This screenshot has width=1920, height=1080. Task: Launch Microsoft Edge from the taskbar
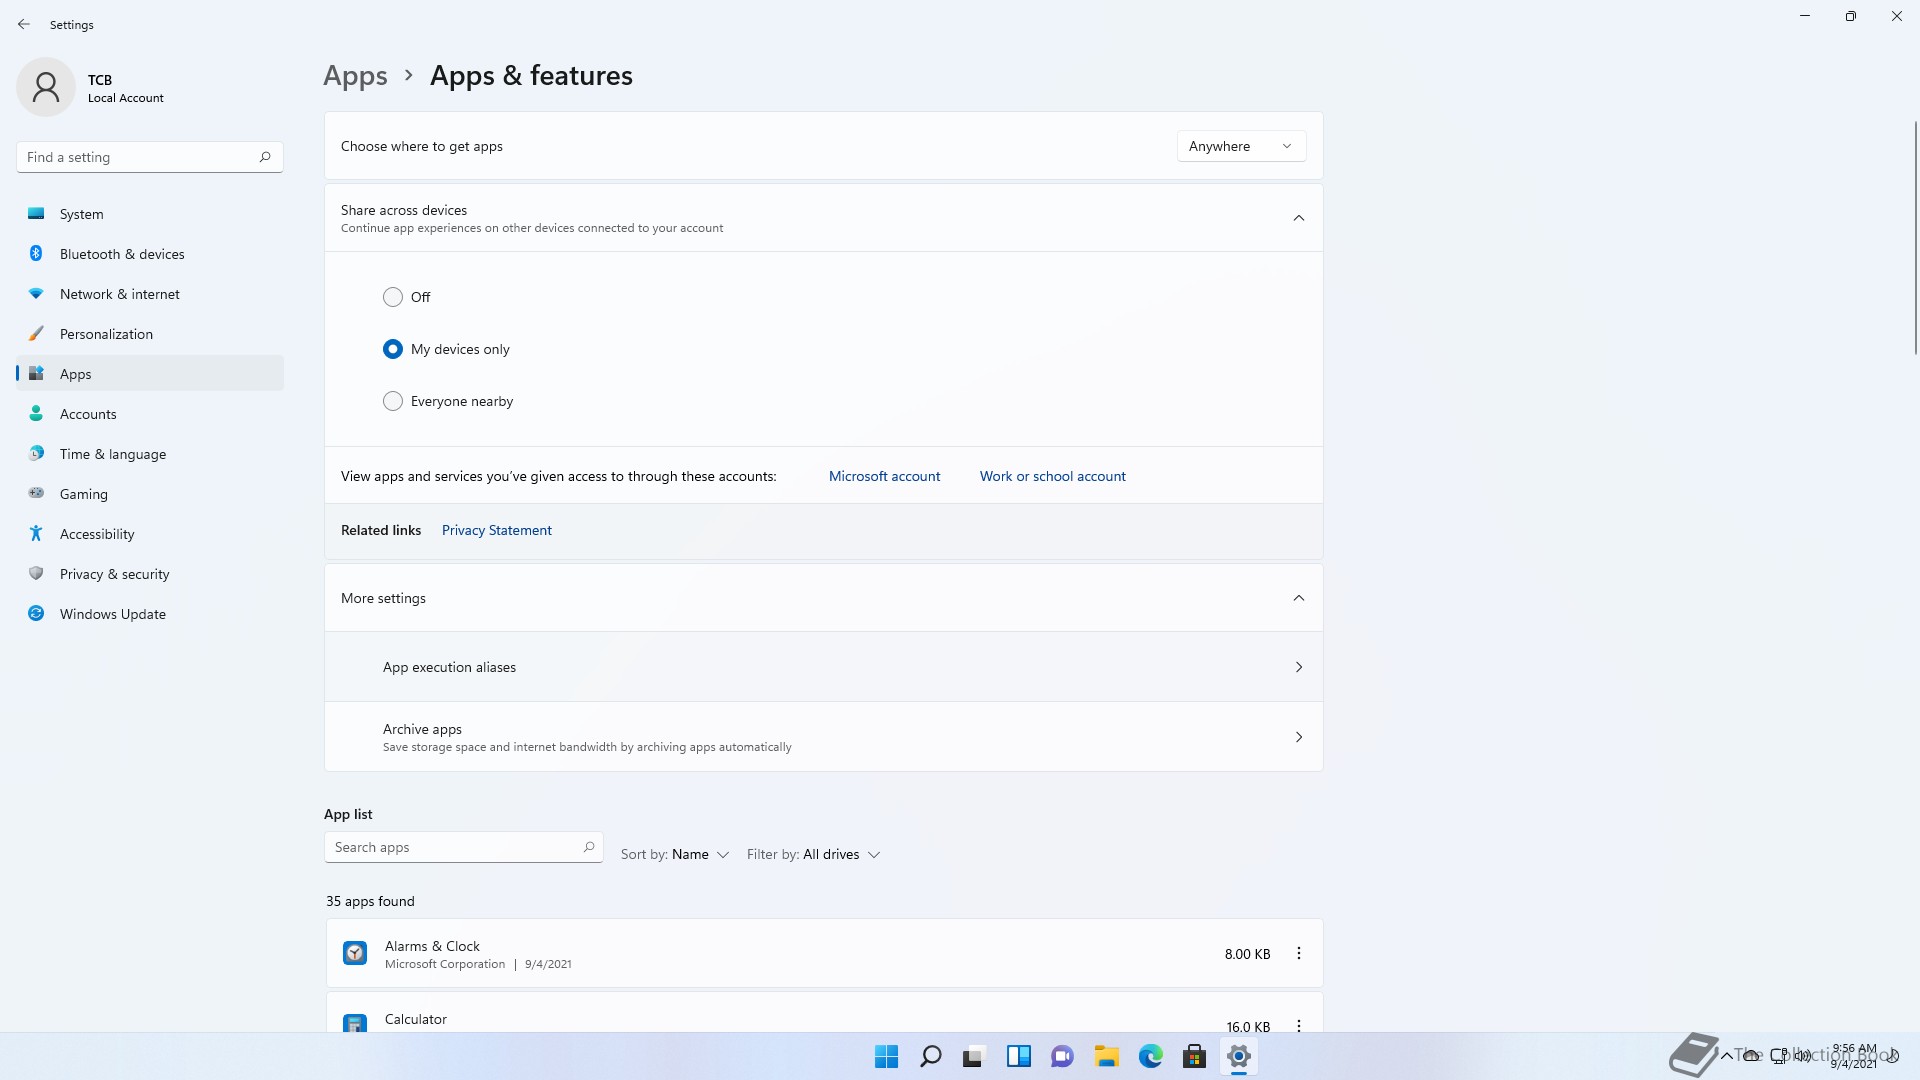[1150, 1057]
